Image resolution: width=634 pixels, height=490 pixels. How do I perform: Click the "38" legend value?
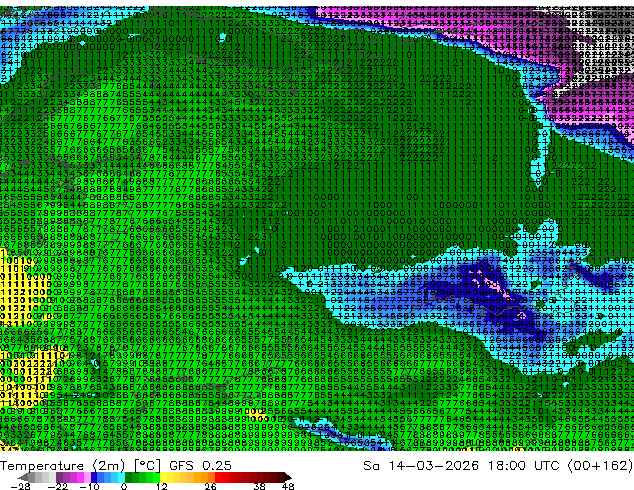coord(260,486)
